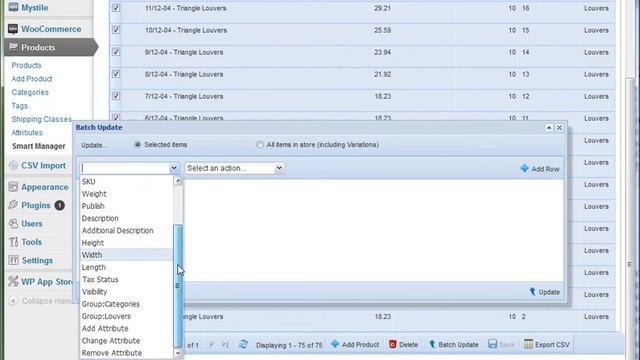Click the Add Product plus icon
640x360 pixels.
click(x=335, y=344)
